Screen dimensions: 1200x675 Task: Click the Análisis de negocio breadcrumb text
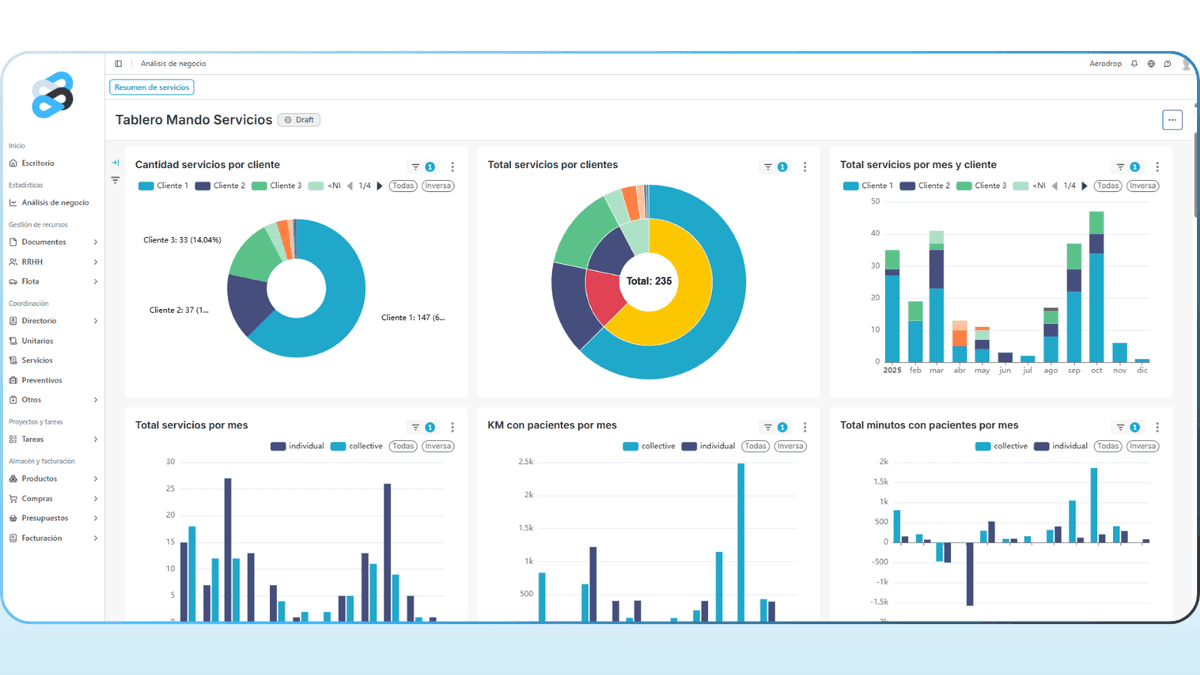coord(173,63)
